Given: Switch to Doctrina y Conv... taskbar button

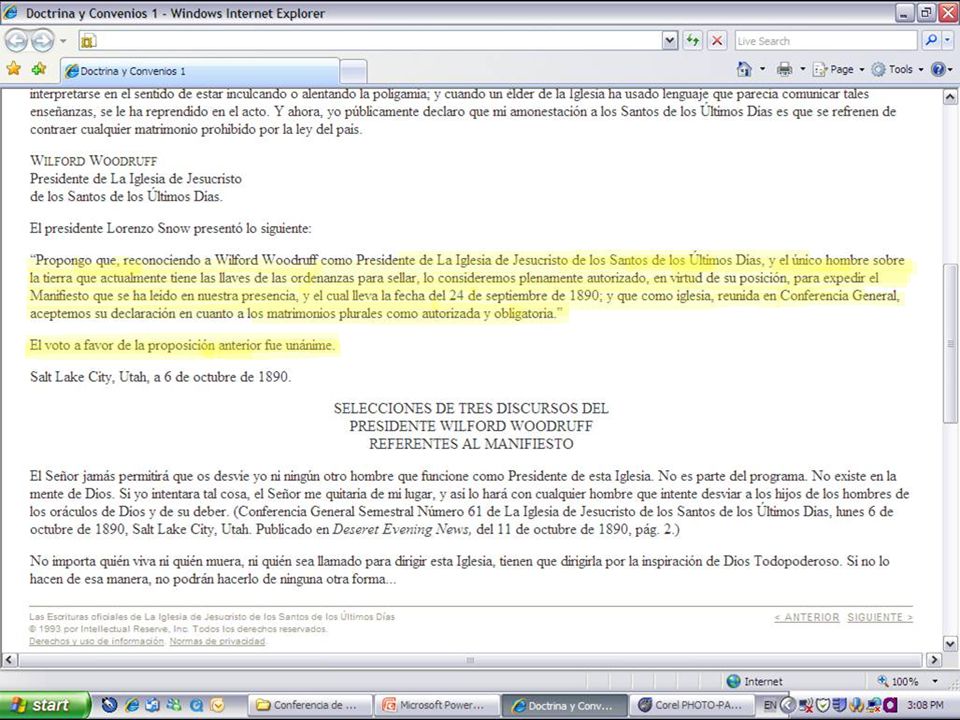Looking at the screenshot, I should pos(564,705).
